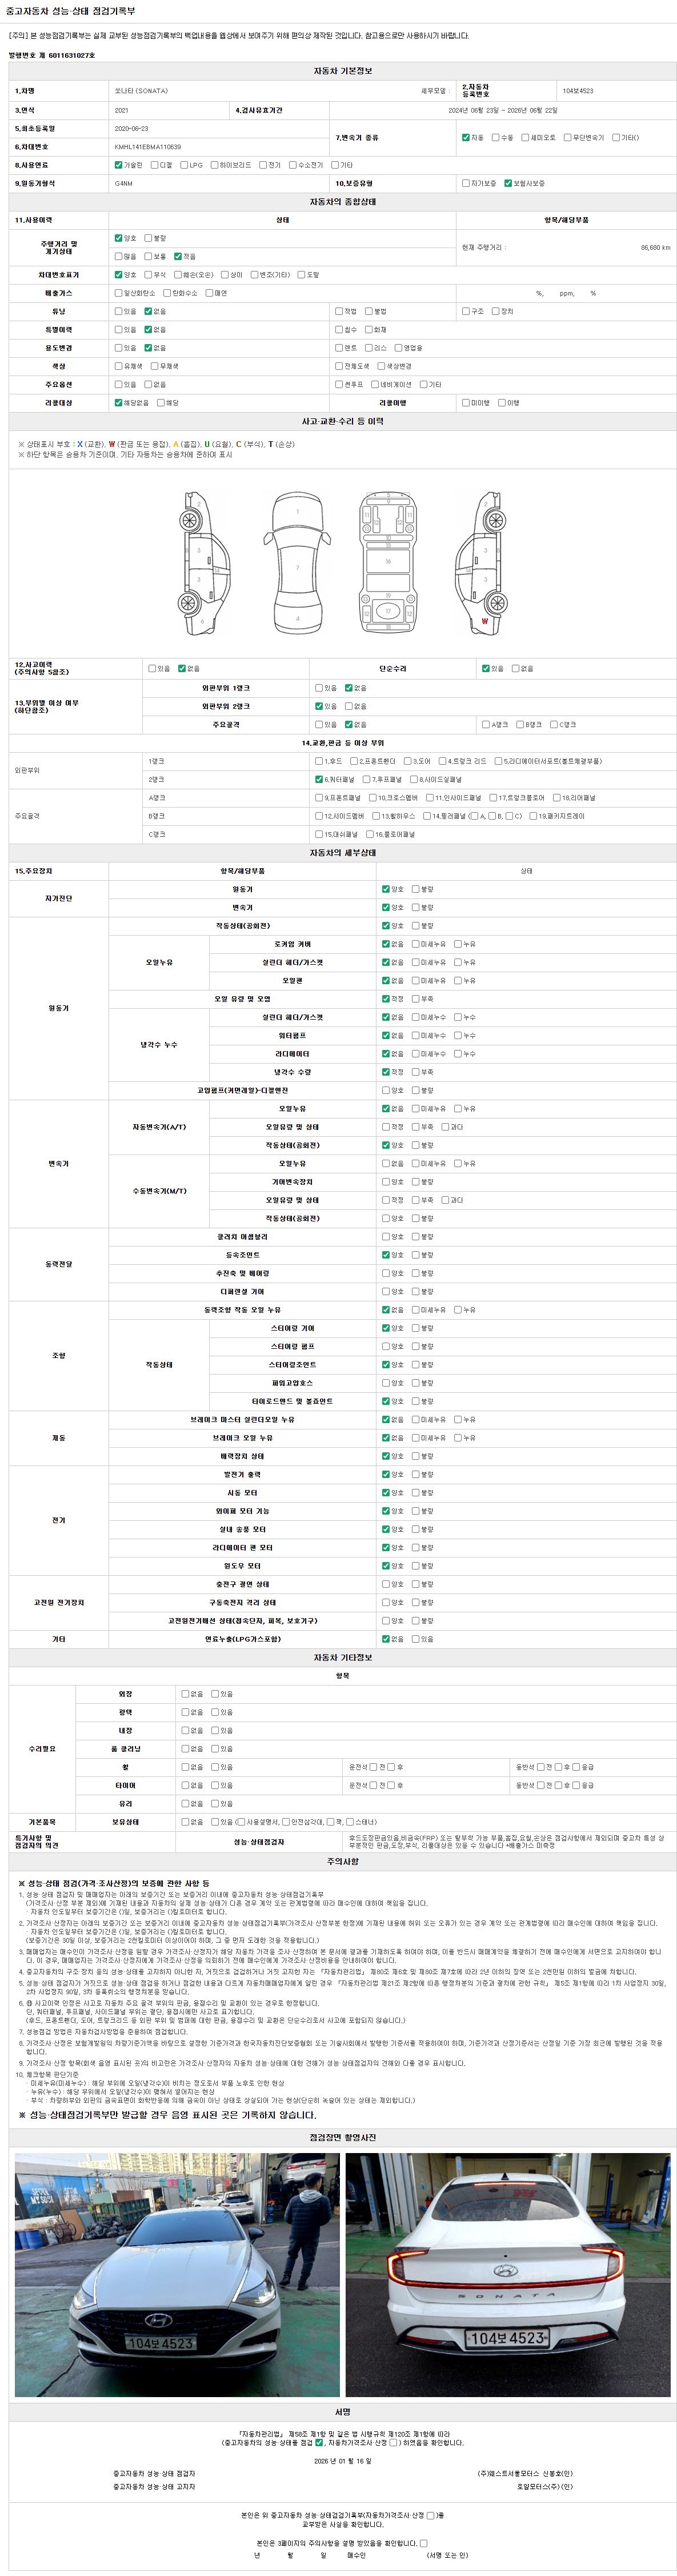Mark the 침수 special history checkbox
Screen dimensions: 677x2576
339,329
